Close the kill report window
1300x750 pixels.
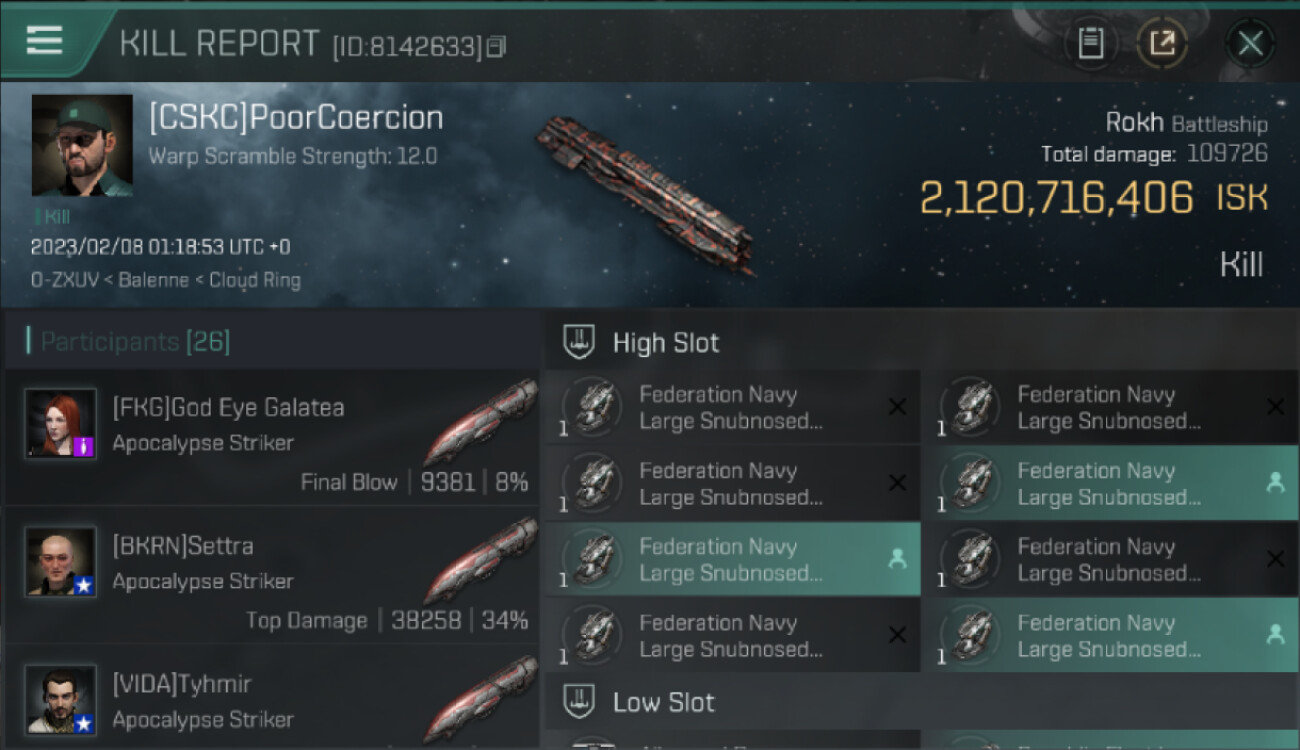coord(1250,43)
